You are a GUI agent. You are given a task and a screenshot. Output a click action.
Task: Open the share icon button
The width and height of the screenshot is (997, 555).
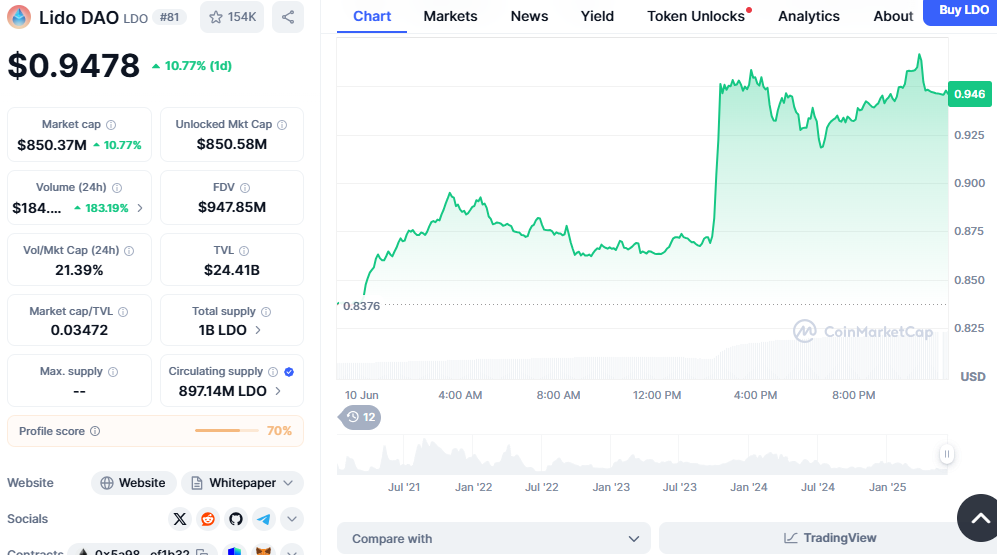(x=287, y=17)
